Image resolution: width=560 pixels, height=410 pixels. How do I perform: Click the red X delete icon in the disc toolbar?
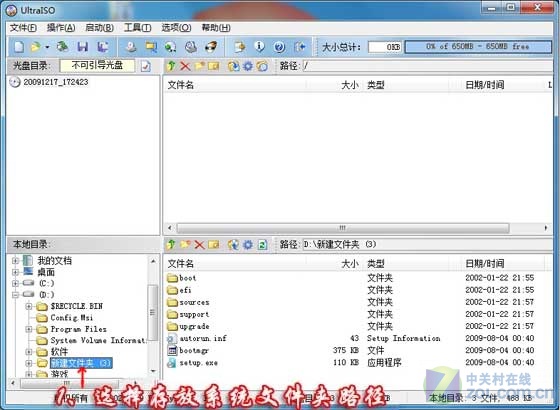coord(185,66)
